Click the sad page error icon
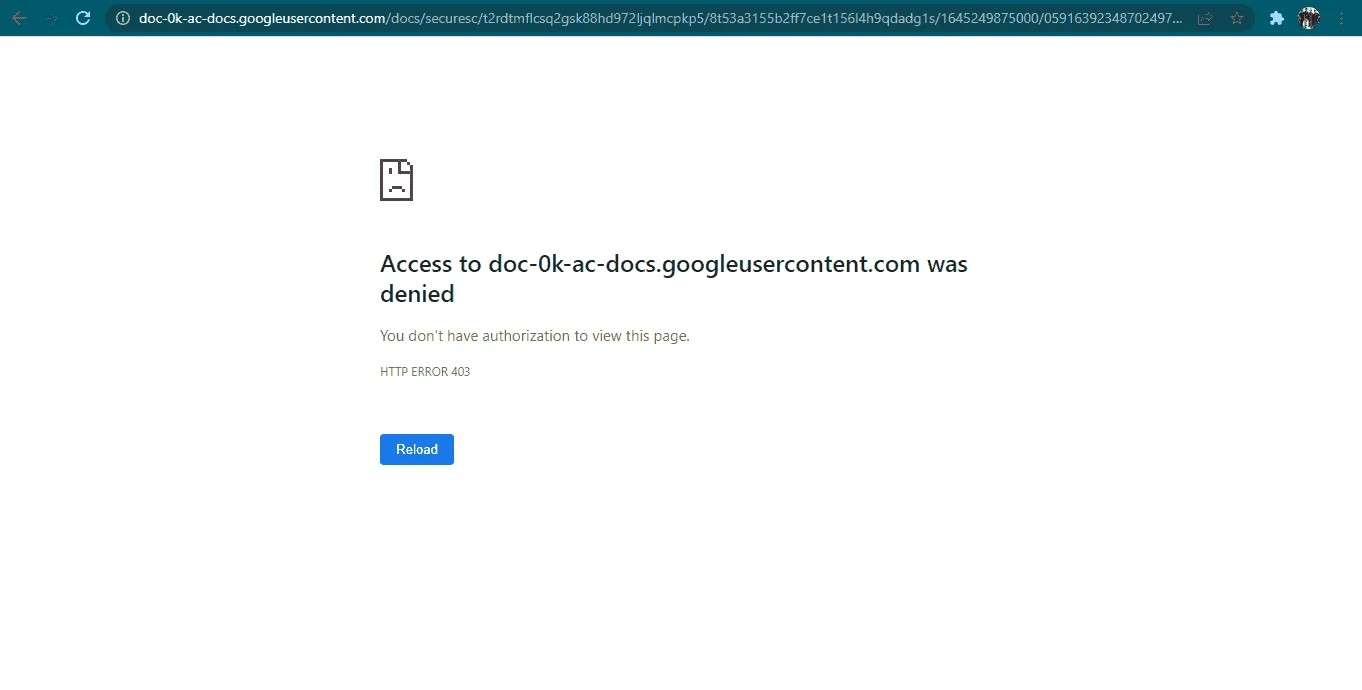Screen dimensions: 1362x690 [396, 180]
